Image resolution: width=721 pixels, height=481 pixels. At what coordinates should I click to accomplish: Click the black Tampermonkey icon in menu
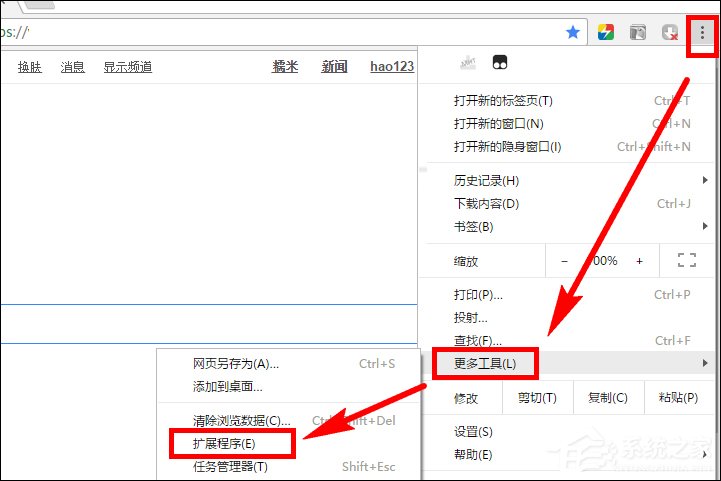coord(499,63)
